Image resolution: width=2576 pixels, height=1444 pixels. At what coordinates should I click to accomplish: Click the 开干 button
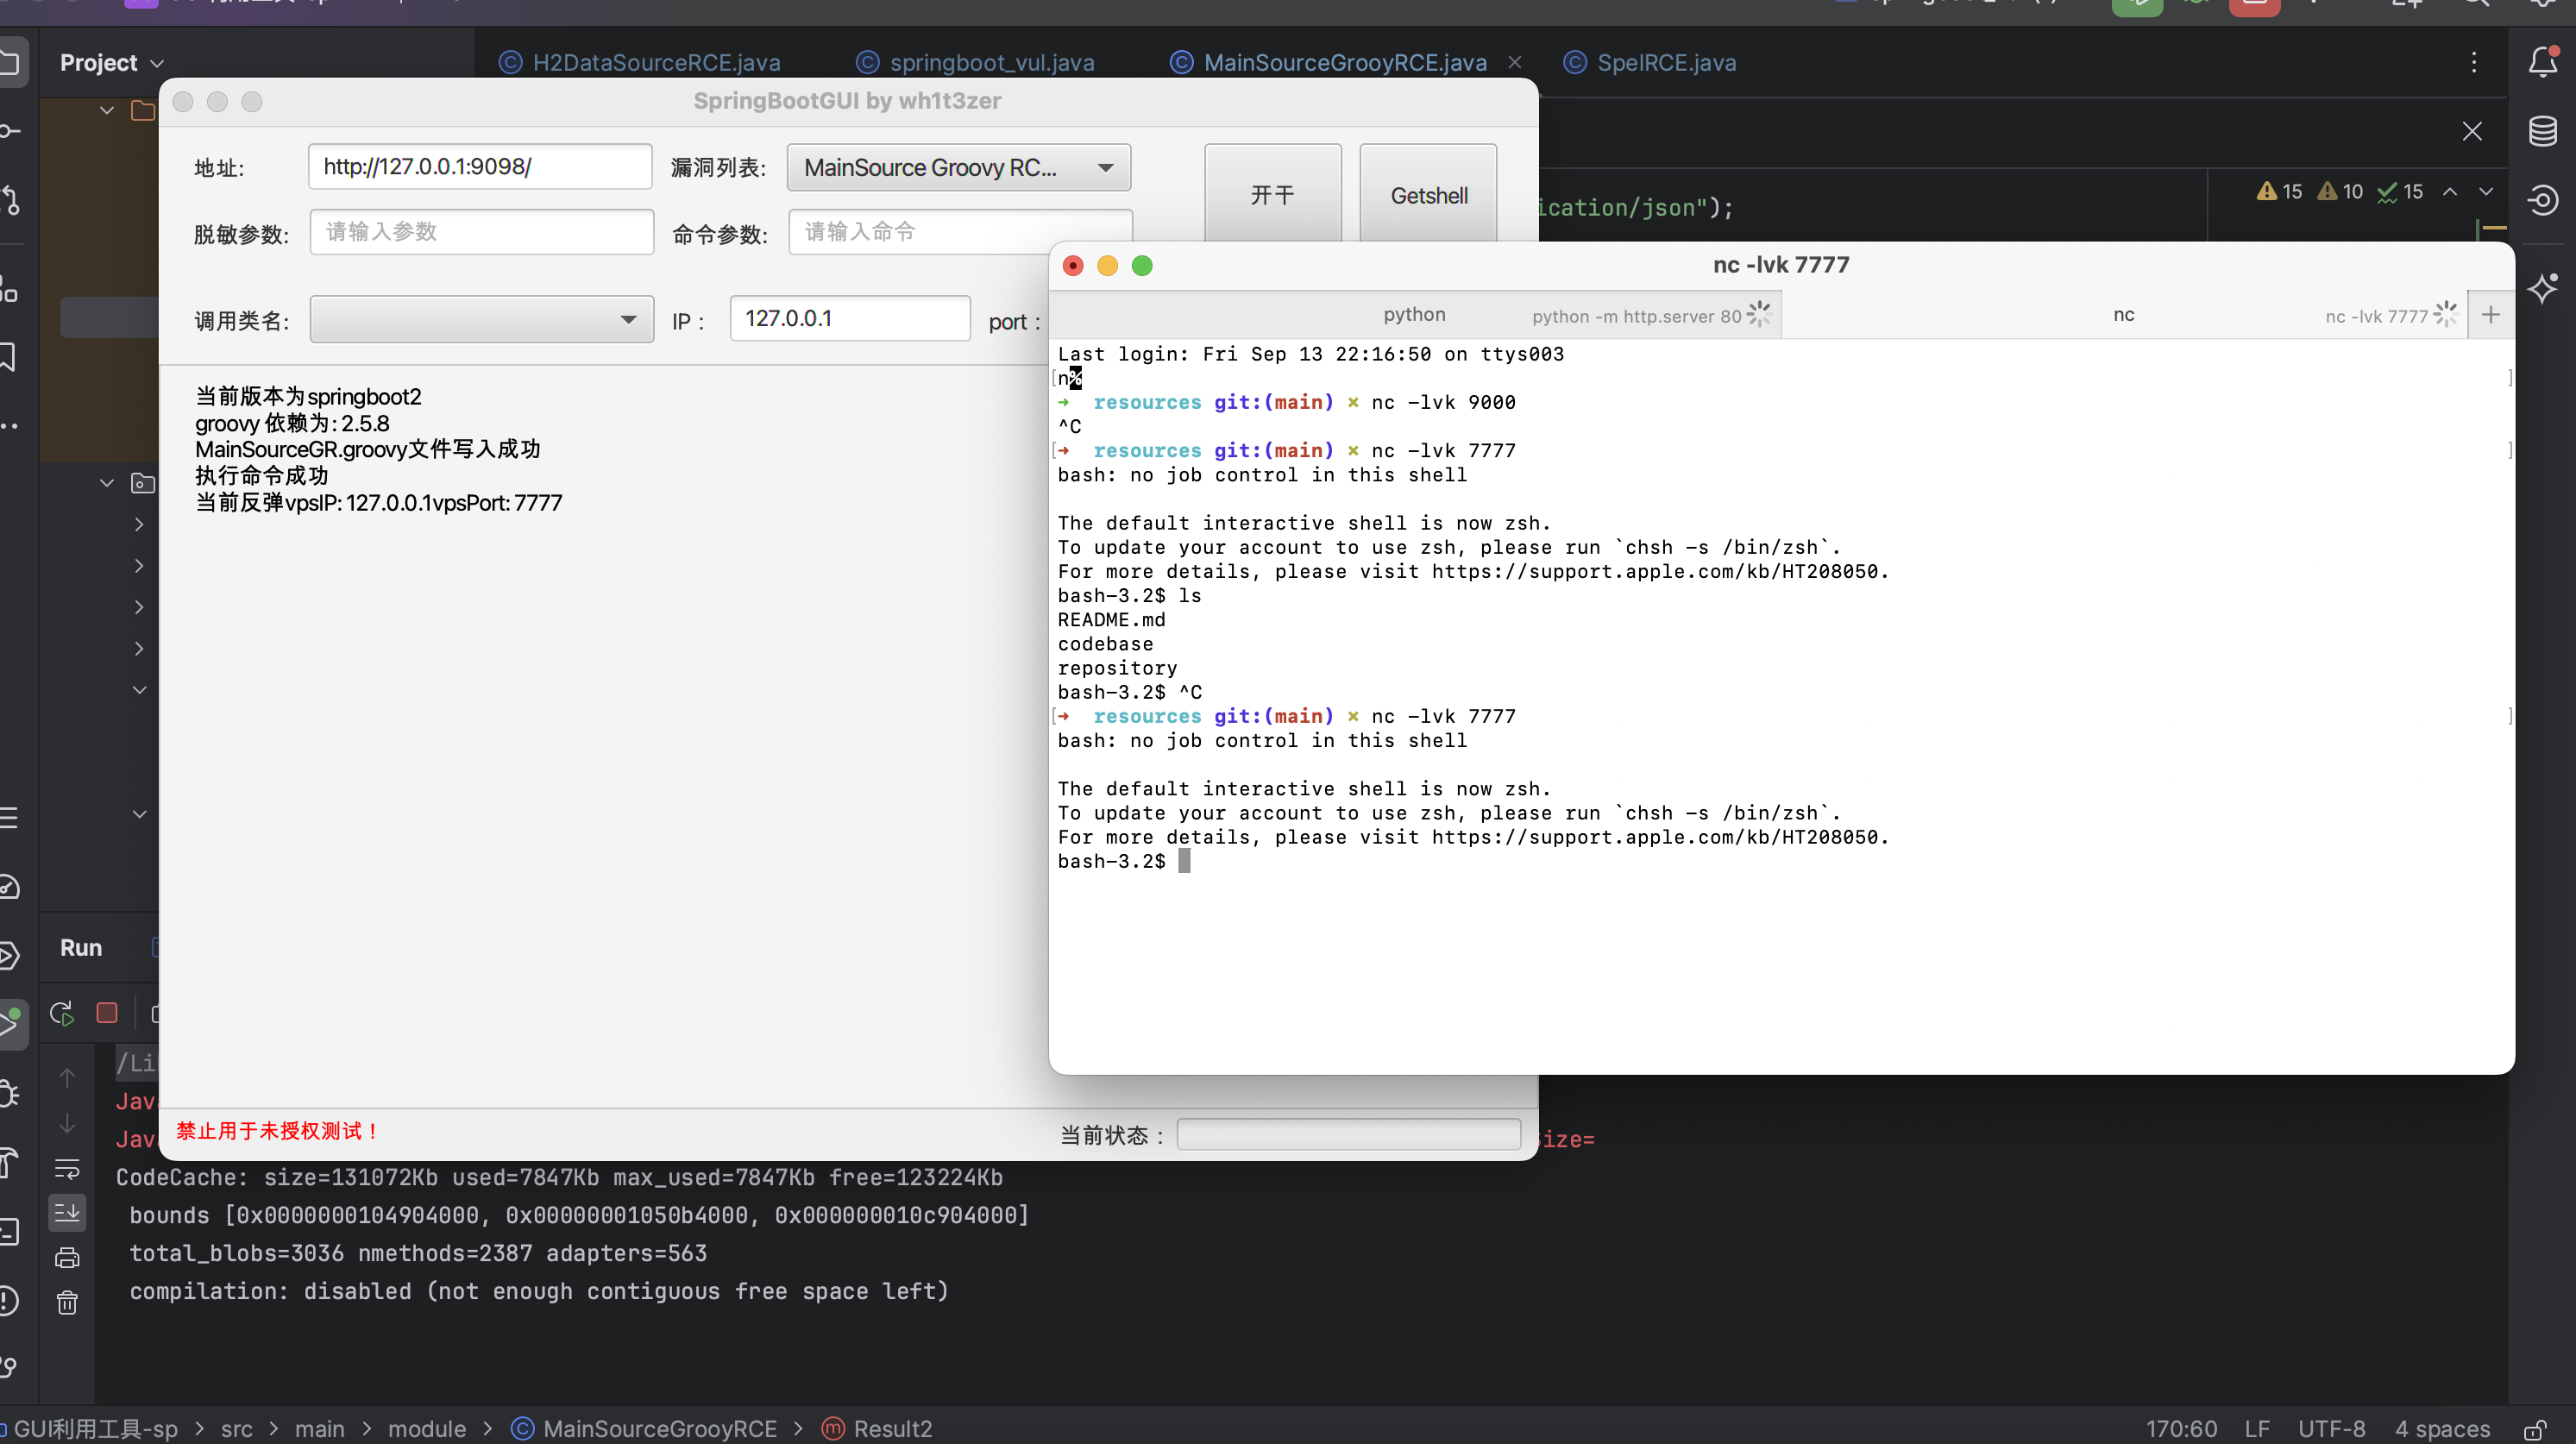(x=1272, y=194)
